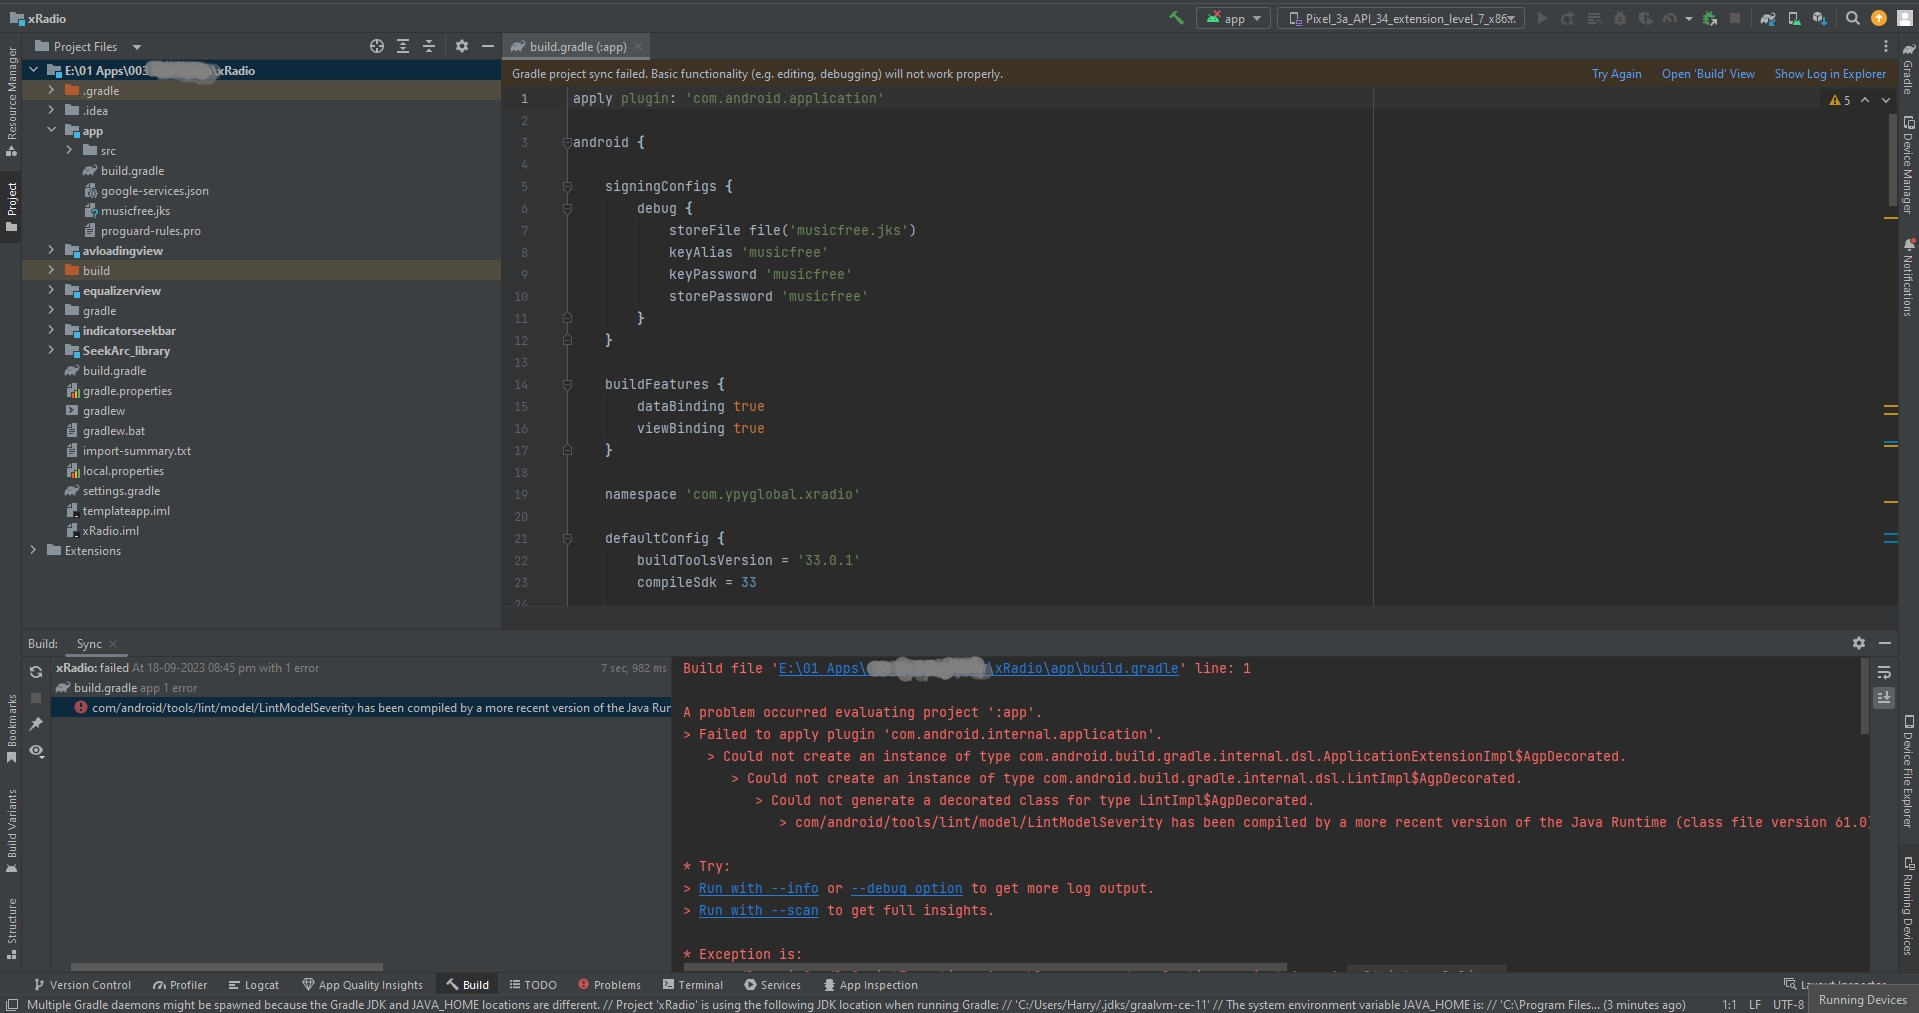Click the Select Opened File target icon

click(x=377, y=46)
